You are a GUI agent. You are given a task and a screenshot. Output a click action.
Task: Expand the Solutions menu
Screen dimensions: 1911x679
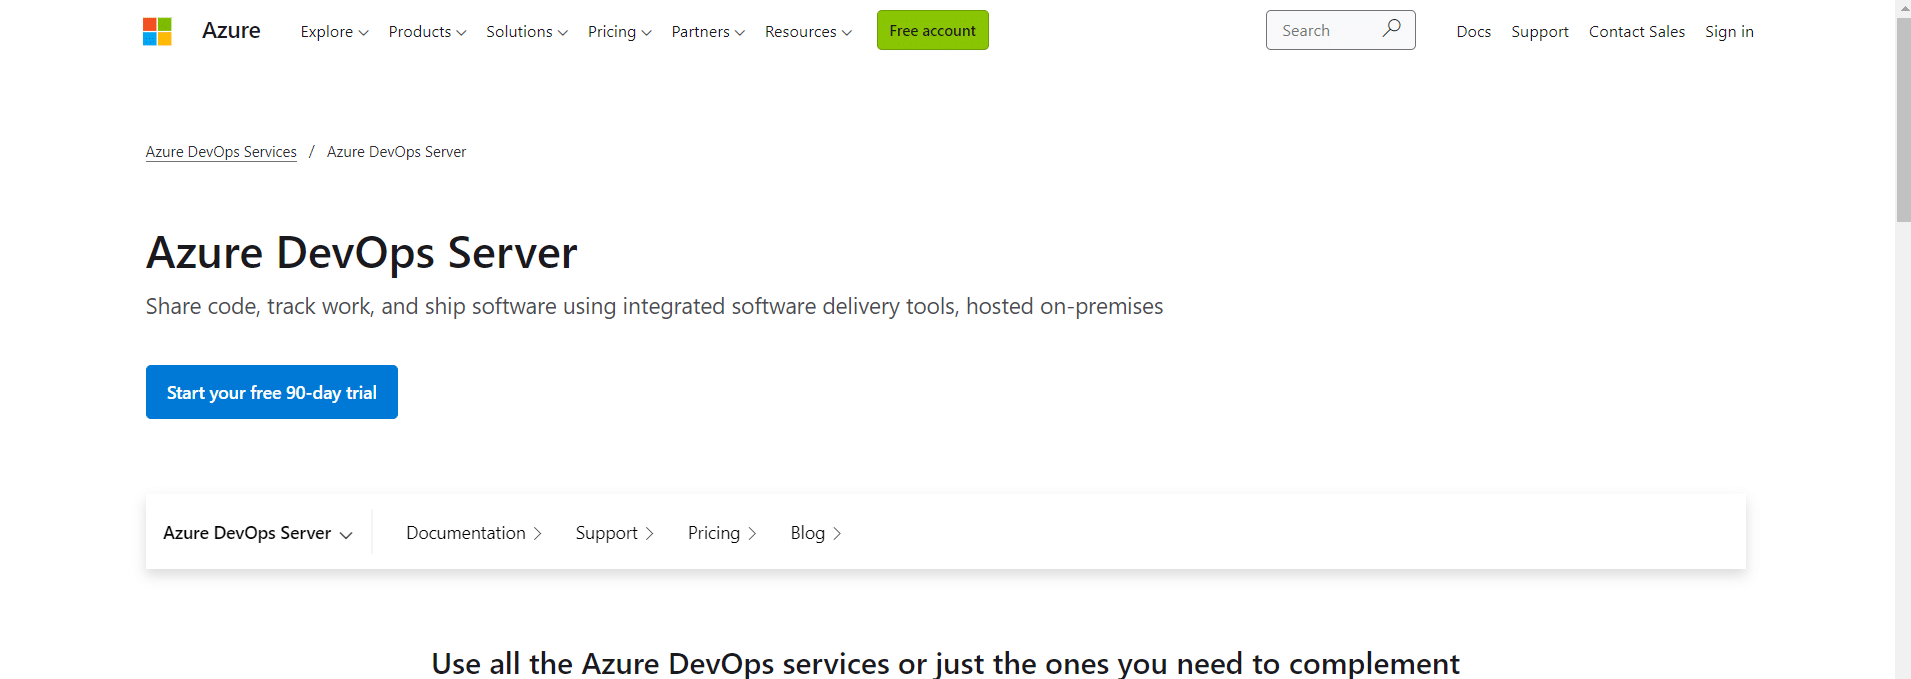click(527, 32)
